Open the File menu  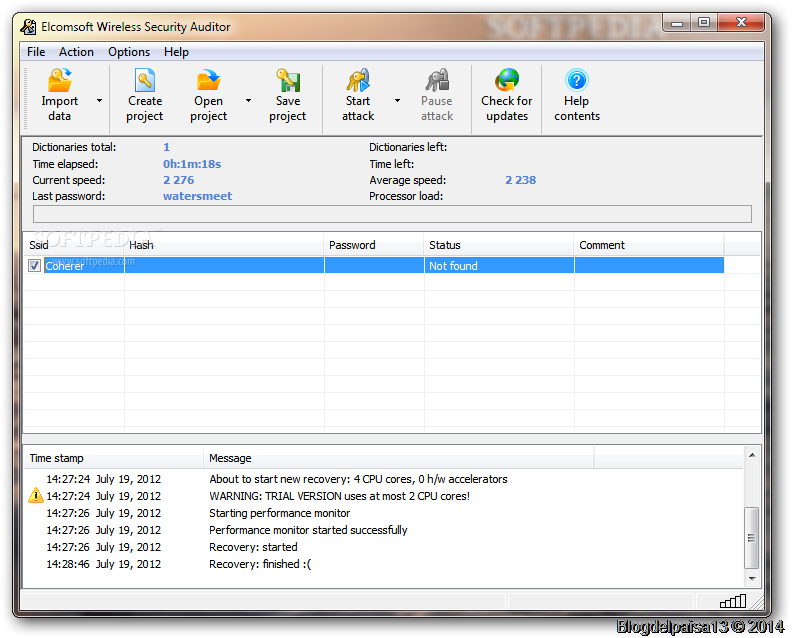[36, 52]
